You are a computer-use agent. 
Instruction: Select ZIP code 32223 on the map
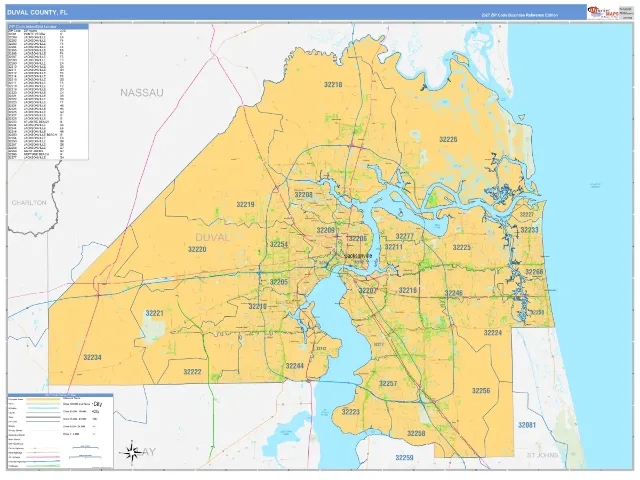click(351, 412)
